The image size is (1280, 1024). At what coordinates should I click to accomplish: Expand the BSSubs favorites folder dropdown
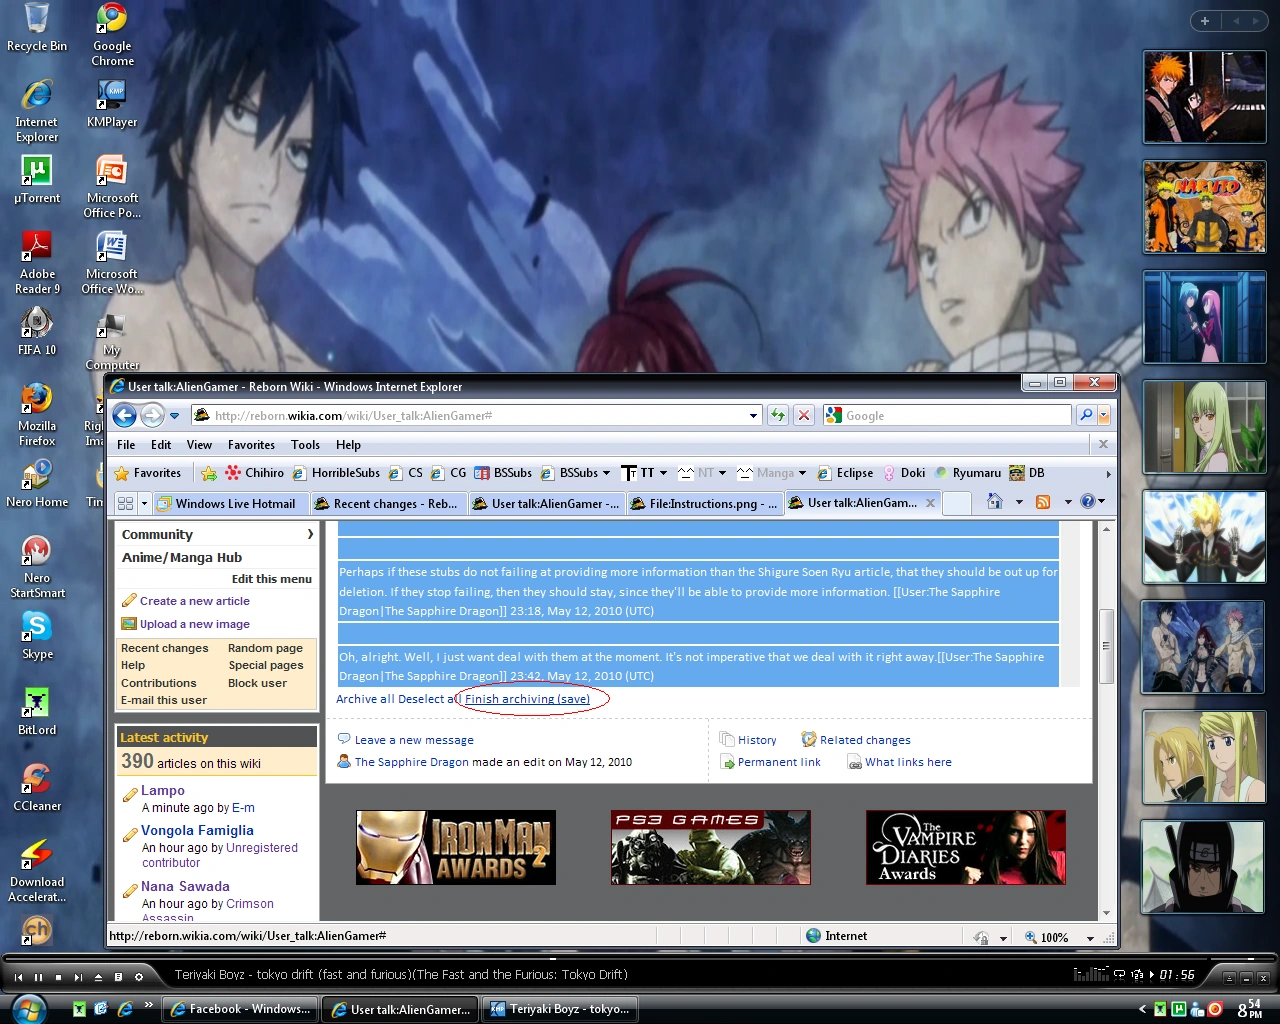click(606, 473)
